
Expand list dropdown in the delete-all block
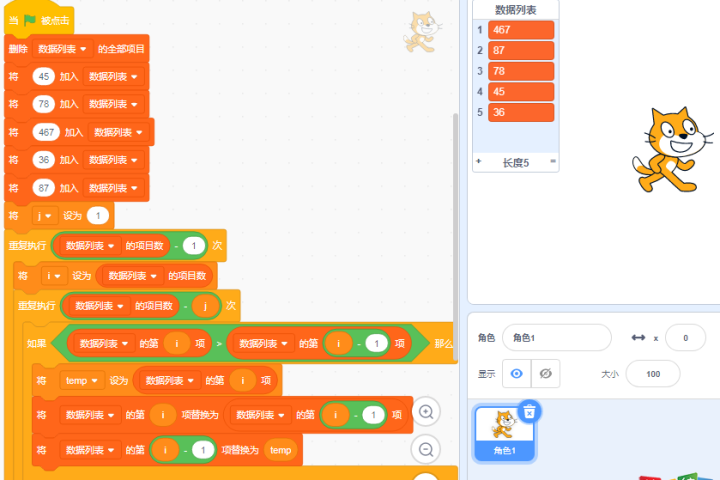(84, 48)
